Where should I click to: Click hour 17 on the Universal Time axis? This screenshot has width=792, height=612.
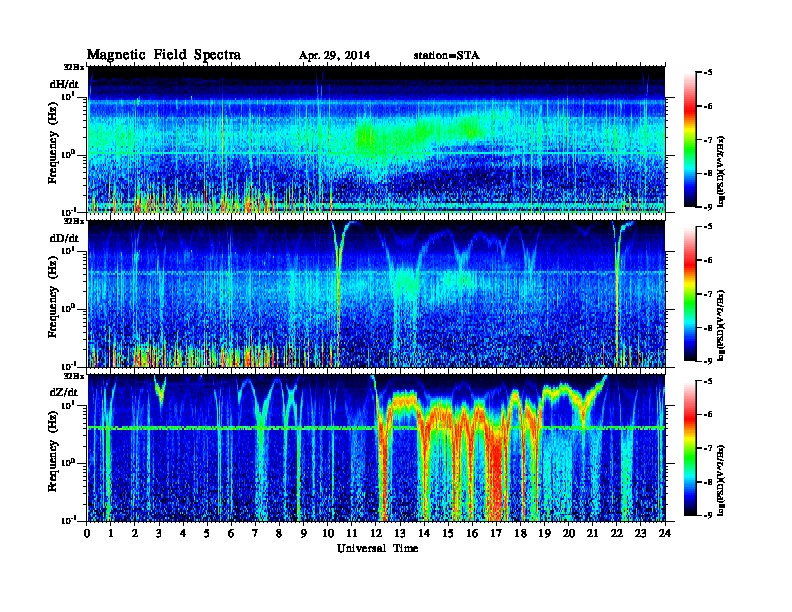[x=496, y=533]
